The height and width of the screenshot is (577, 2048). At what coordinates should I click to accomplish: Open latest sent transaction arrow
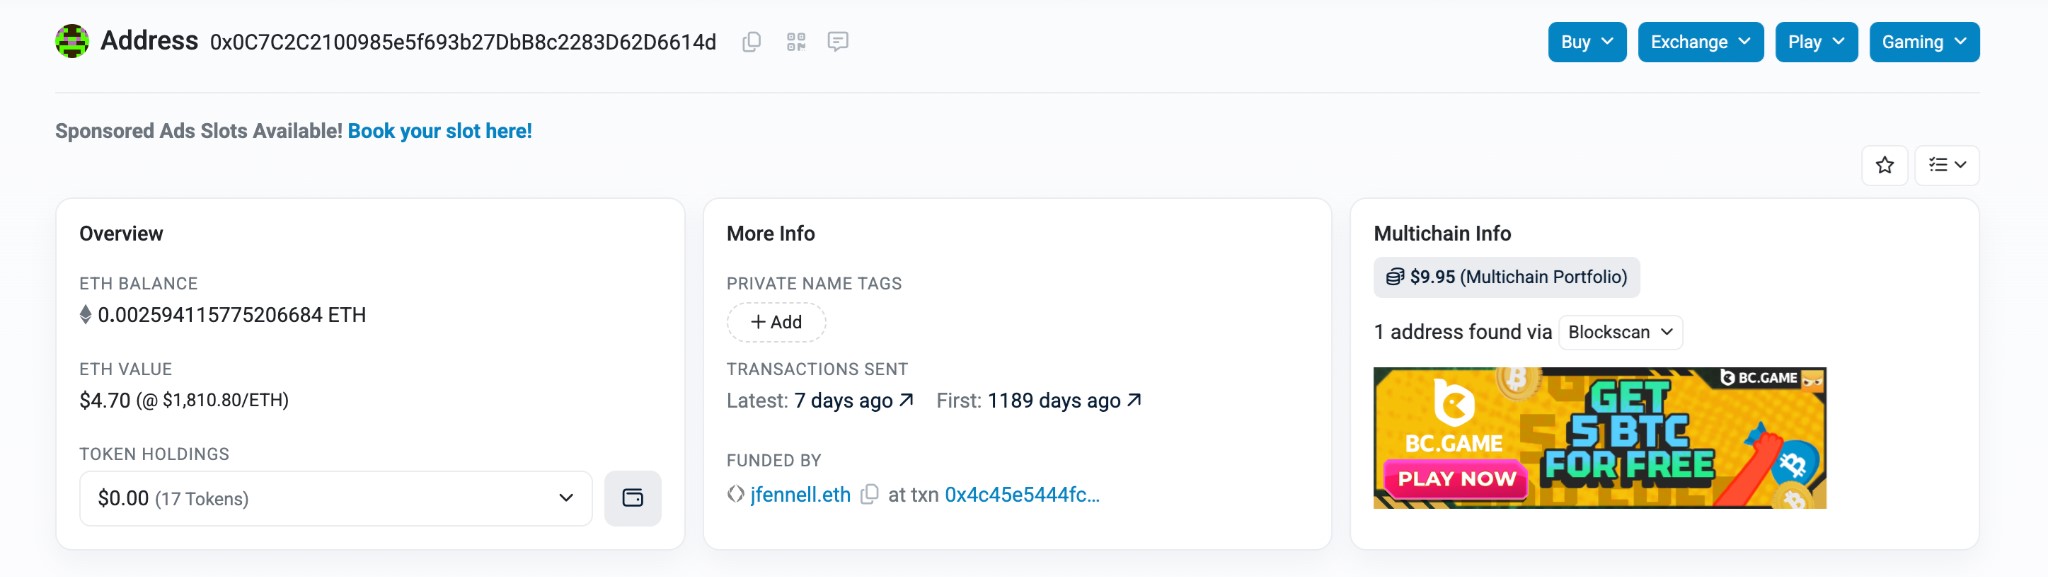click(906, 400)
